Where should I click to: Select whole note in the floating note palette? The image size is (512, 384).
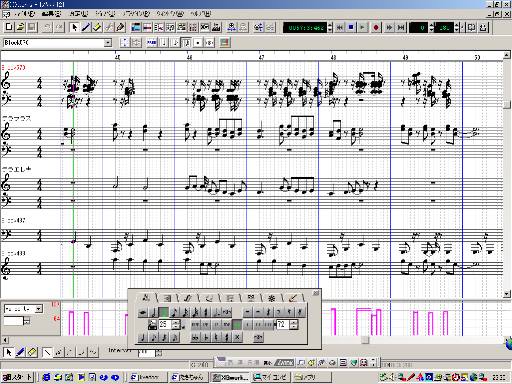point(143,312)
